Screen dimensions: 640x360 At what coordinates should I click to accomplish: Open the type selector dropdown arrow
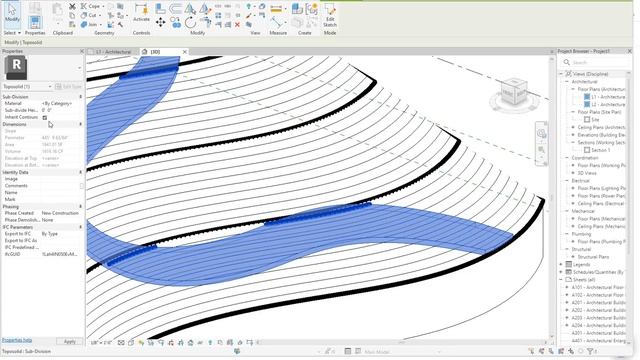[x=79, y=68]
